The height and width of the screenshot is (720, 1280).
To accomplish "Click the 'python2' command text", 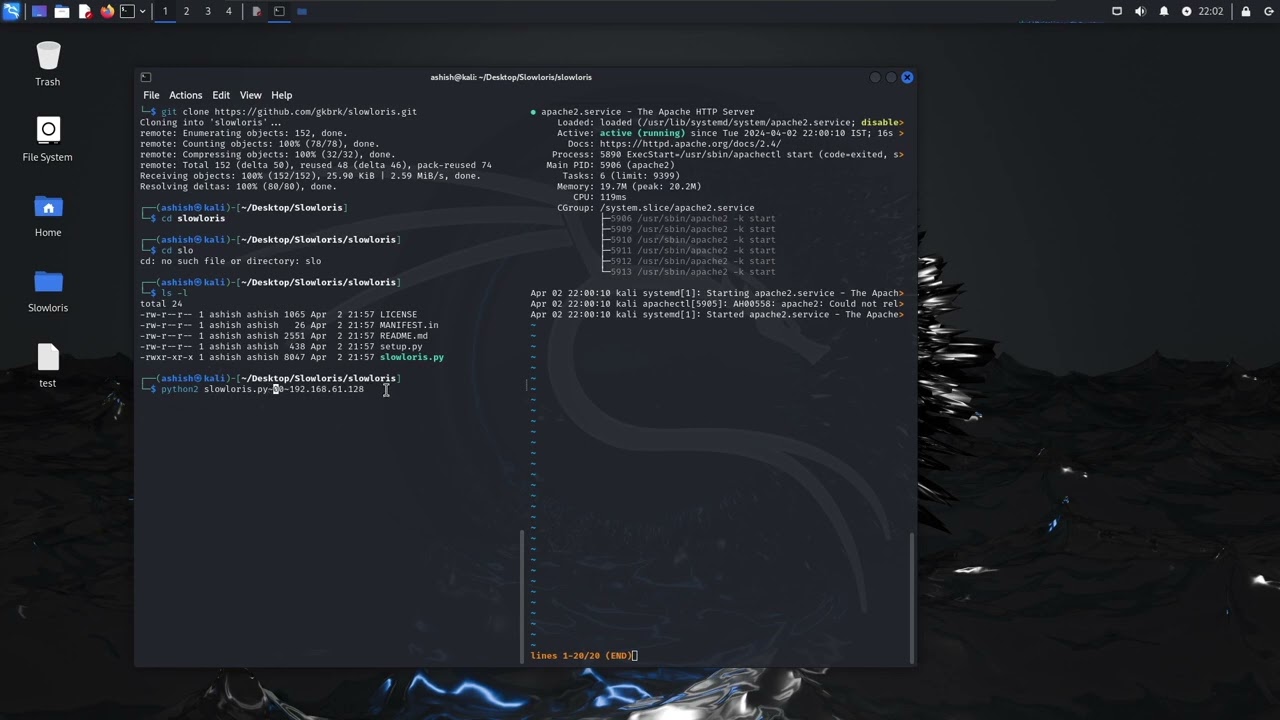I will click(x=180, y=389).
